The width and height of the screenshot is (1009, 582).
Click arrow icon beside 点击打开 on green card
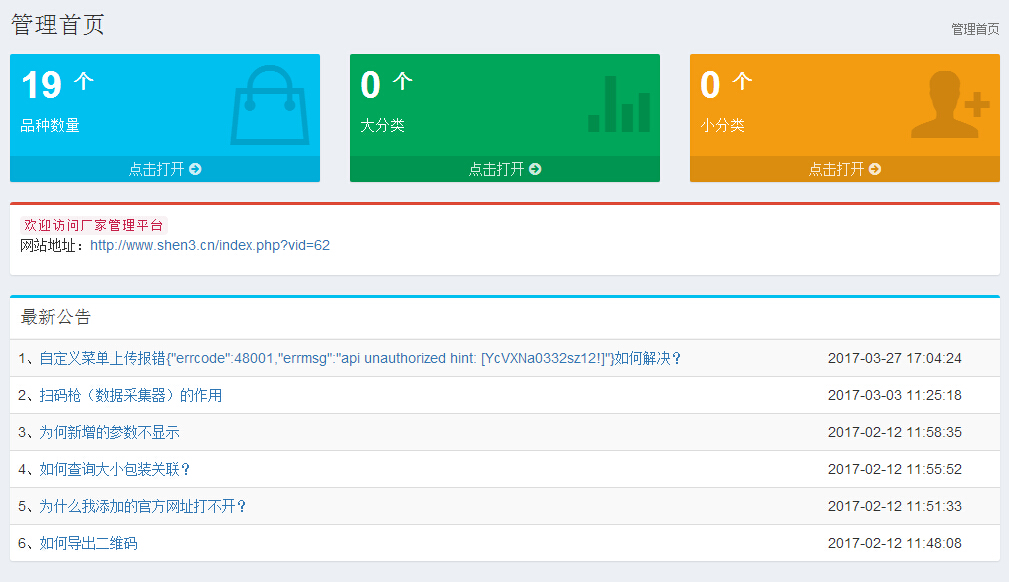535,169
